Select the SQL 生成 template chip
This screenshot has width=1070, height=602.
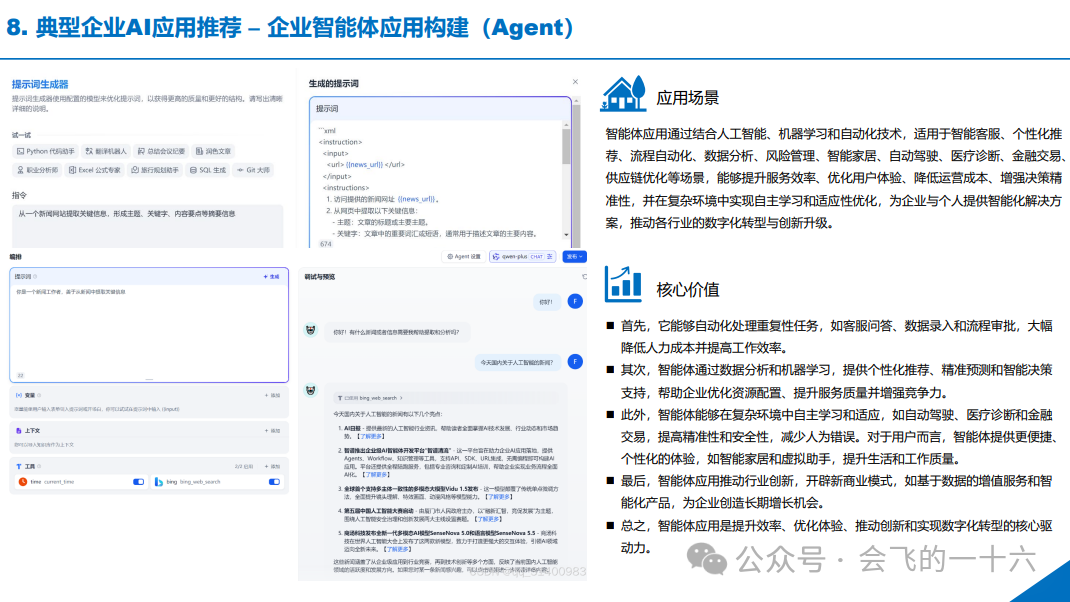click(207, 170)
